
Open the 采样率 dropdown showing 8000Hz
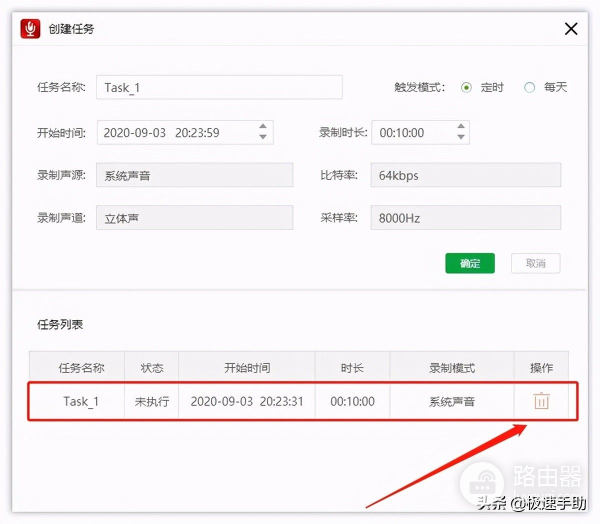coord(466,218)
